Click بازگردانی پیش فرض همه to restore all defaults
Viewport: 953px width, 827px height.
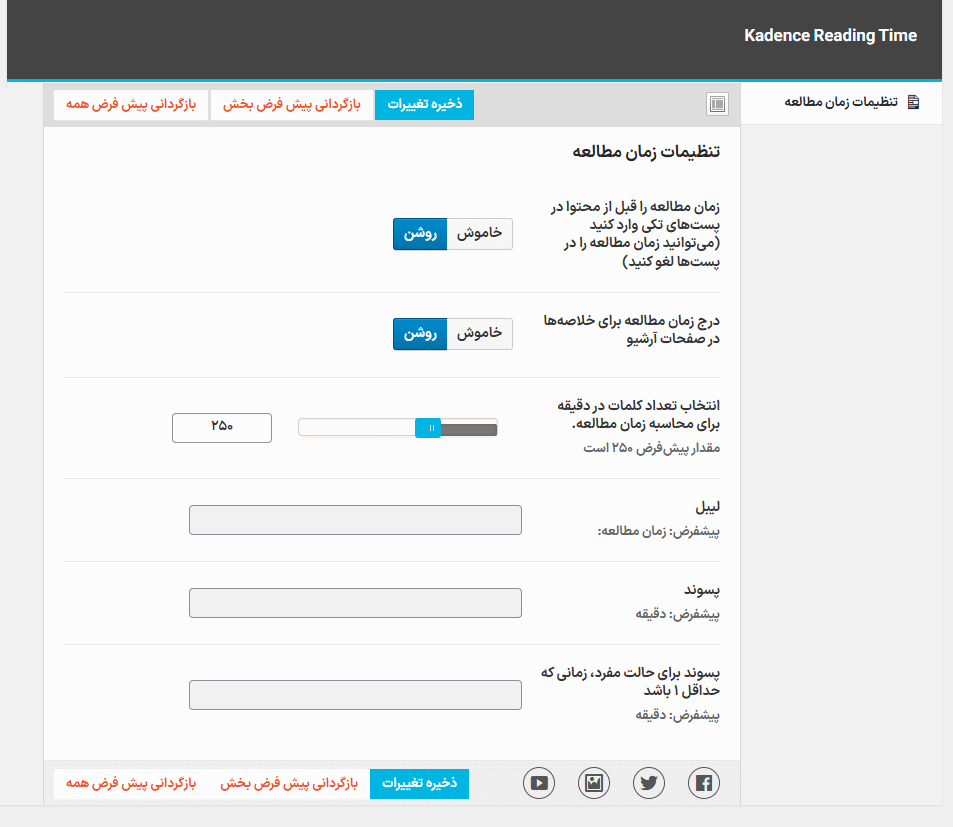tap(130, 104)
